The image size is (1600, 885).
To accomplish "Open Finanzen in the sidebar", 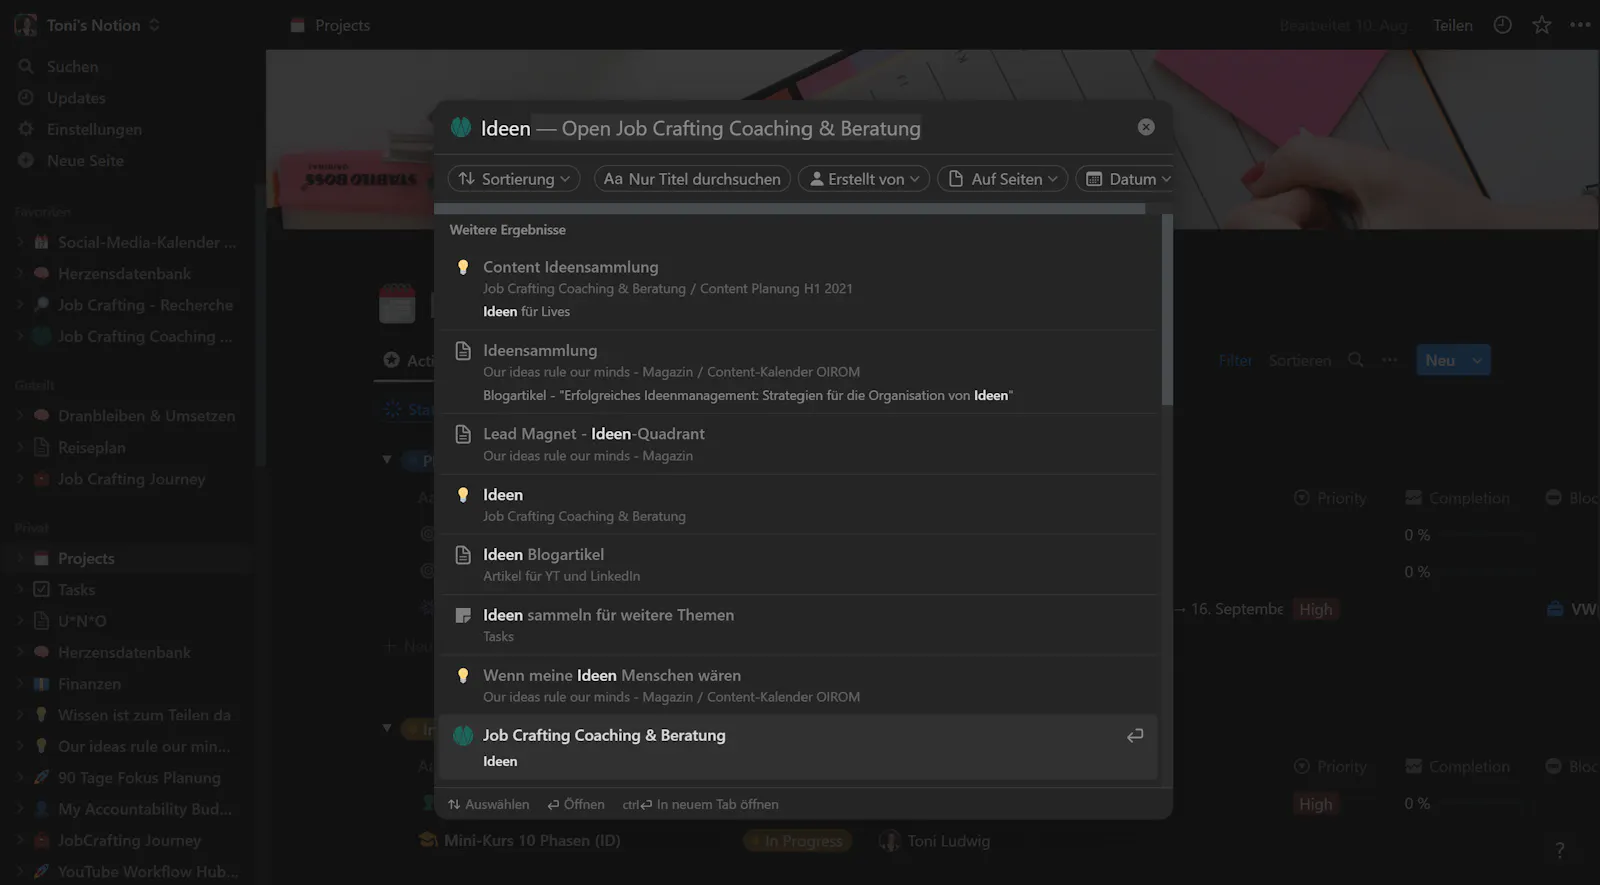I will [x=89, y=684].
